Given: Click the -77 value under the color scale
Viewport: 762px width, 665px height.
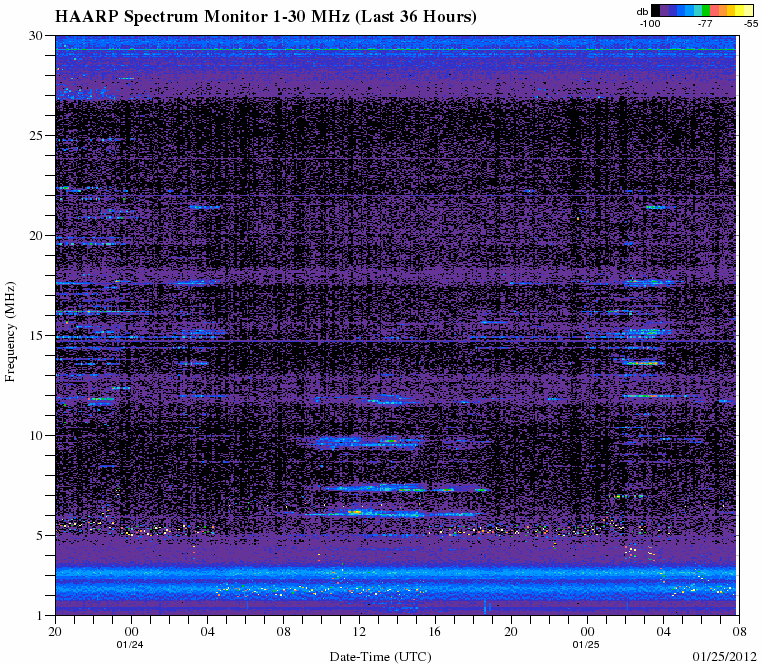Looking at the screenshot, I should pos(705,23).
